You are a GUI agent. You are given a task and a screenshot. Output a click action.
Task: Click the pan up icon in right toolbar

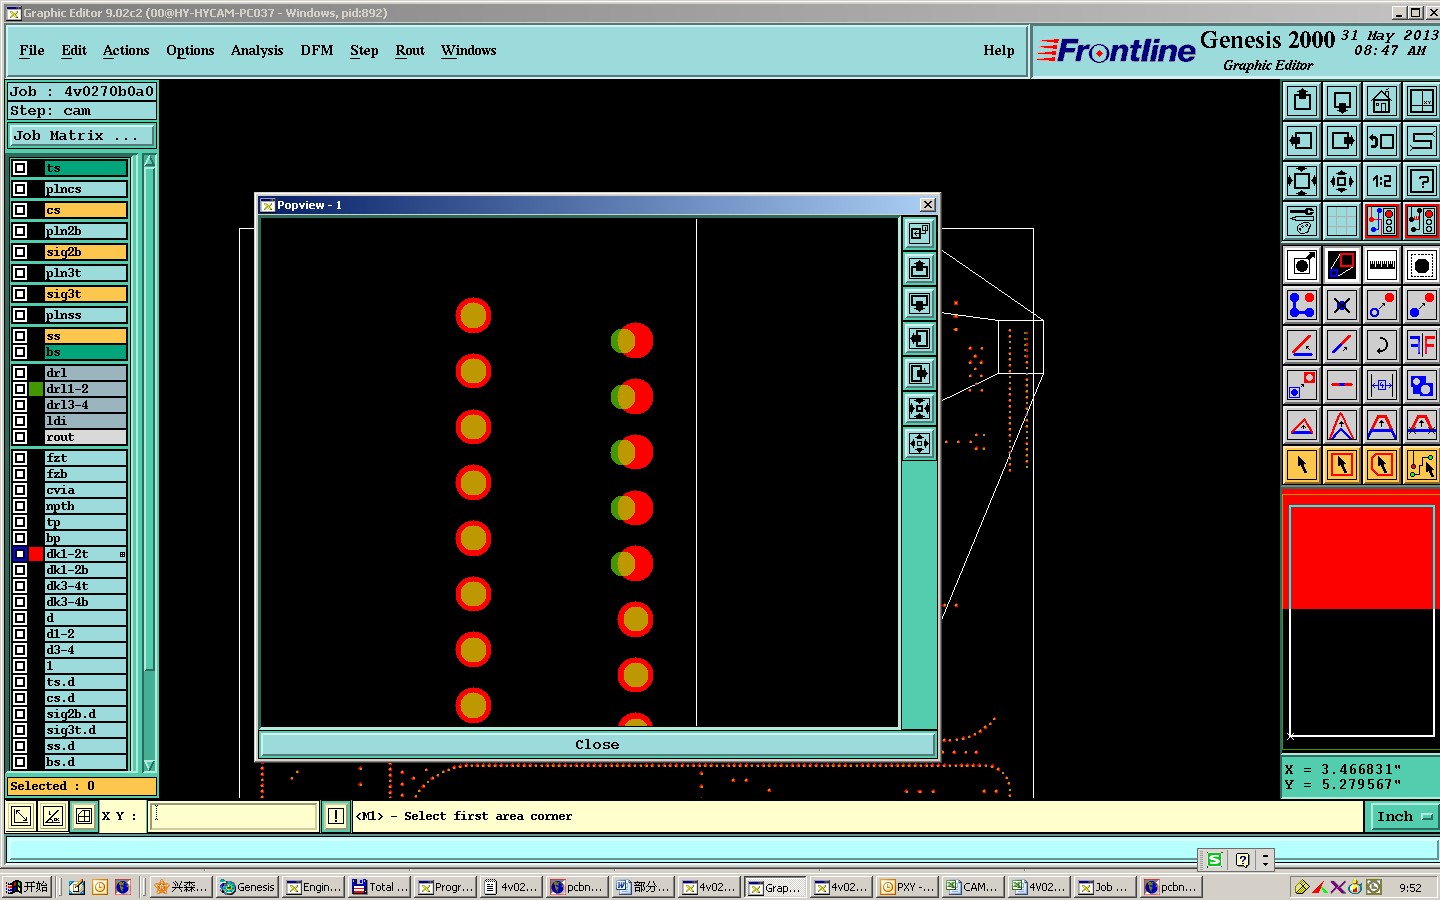[1302, 101]
